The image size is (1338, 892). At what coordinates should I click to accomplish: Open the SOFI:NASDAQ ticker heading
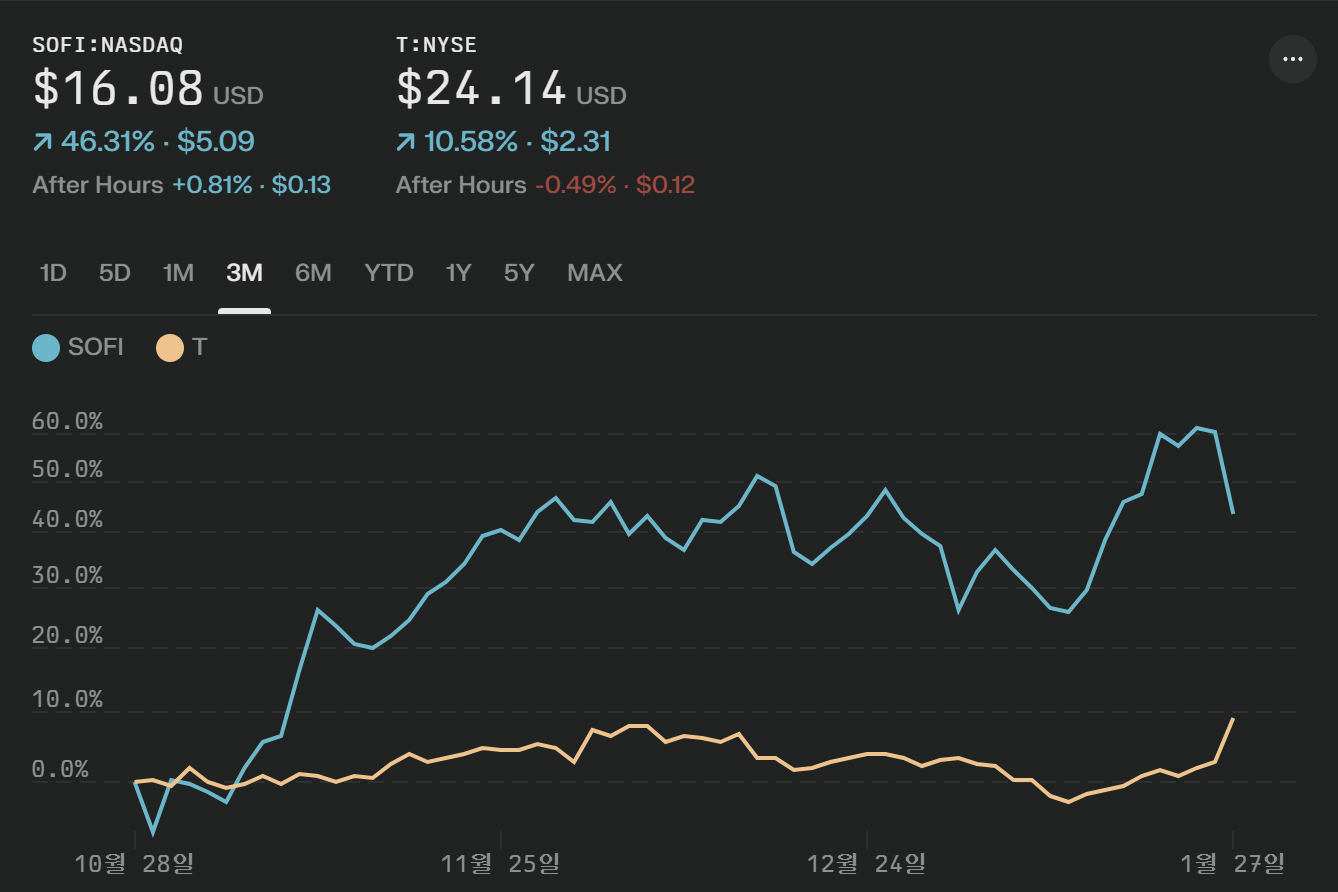(x=108, y=45)
